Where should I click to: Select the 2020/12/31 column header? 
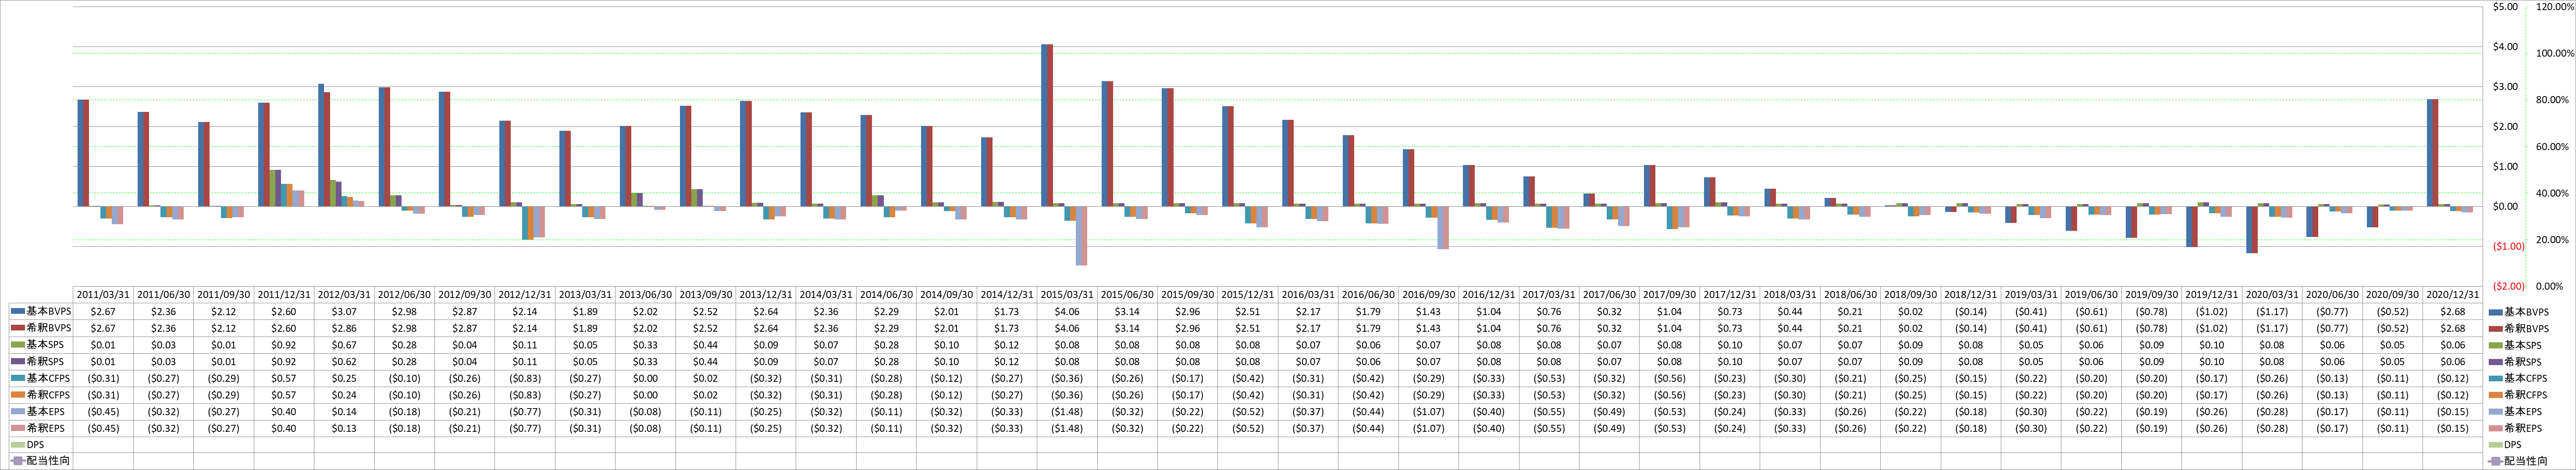2453,295
